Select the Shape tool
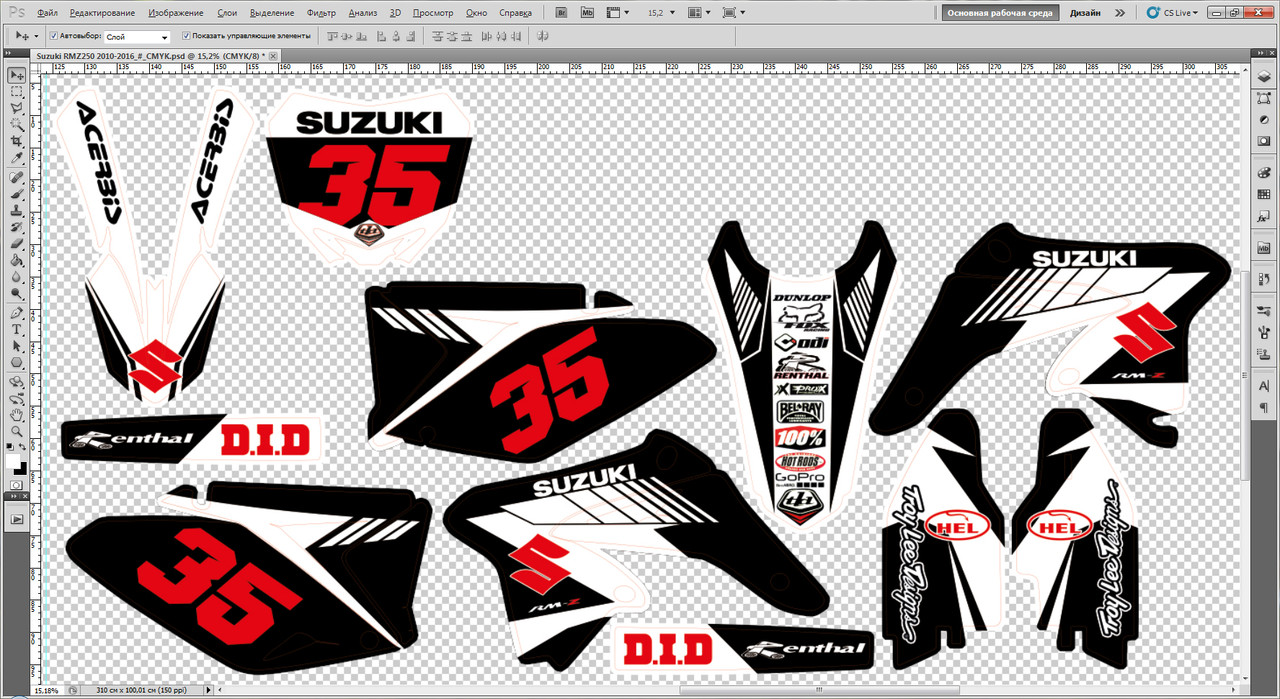 pos(17,363)
